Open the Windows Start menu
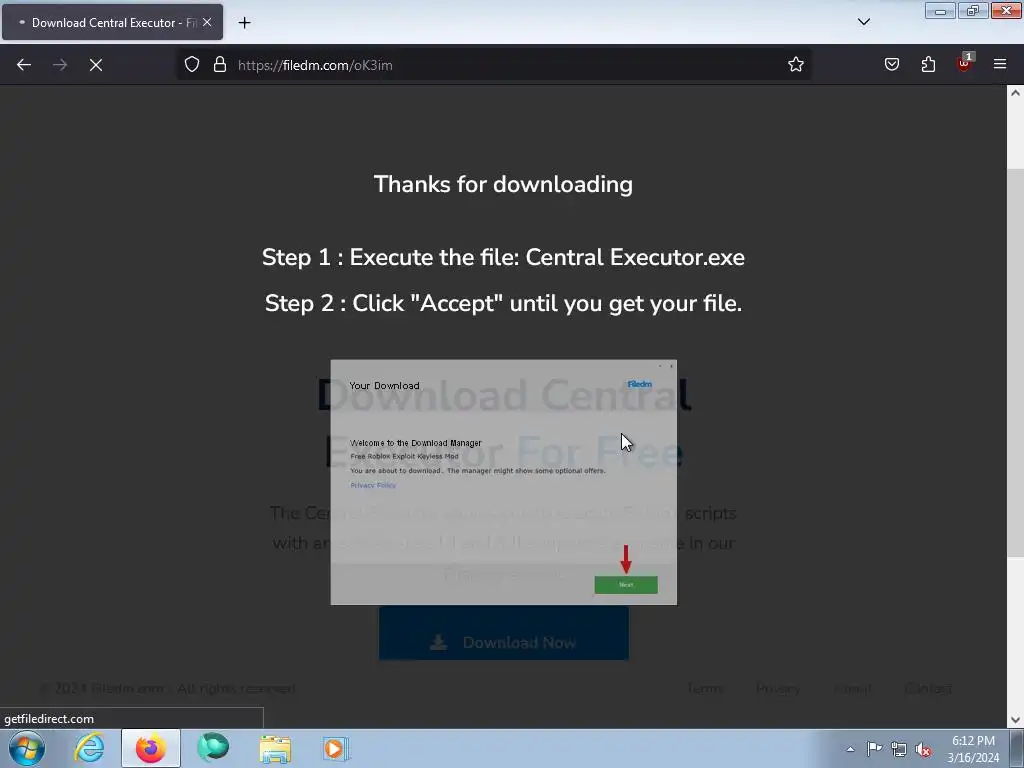This screenshot has height=768, width=1024. (x=27, y=748)
